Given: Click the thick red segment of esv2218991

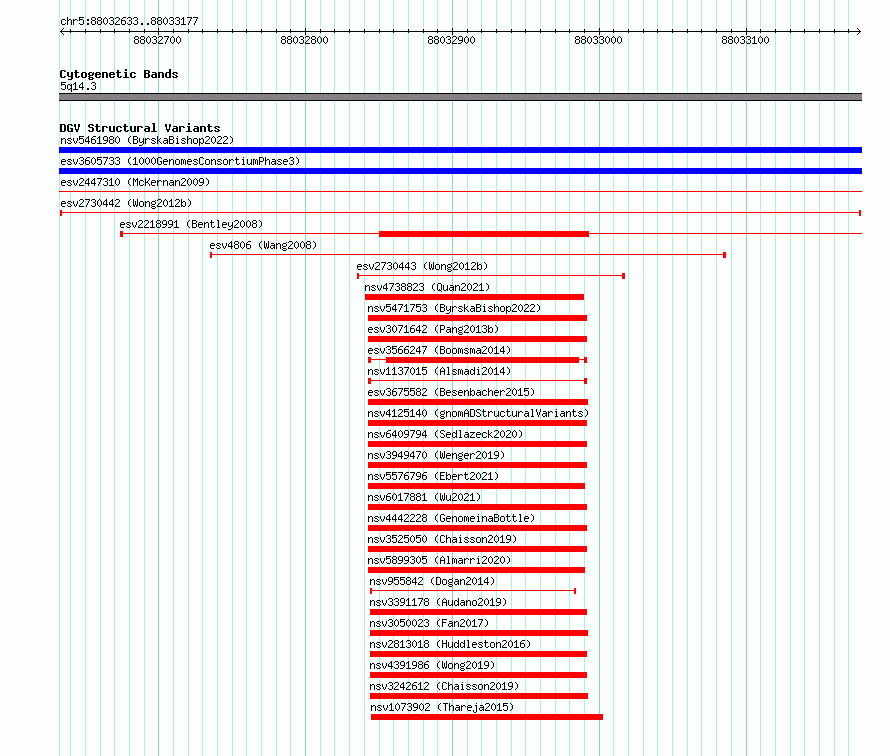Looking at the screenshot, I should pos(484,234).
